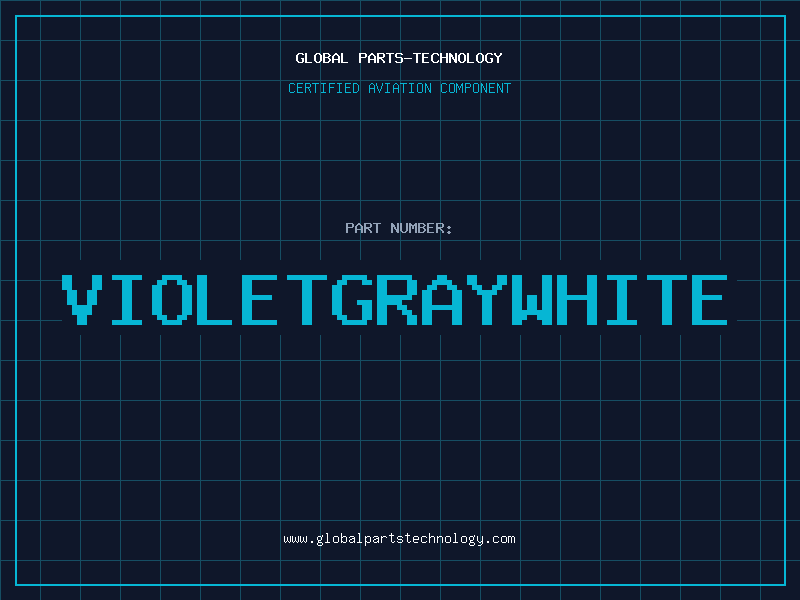
Task: Select the CERTIFIED AVIATION COMPONENT subtitle
Action: (399, 88)
